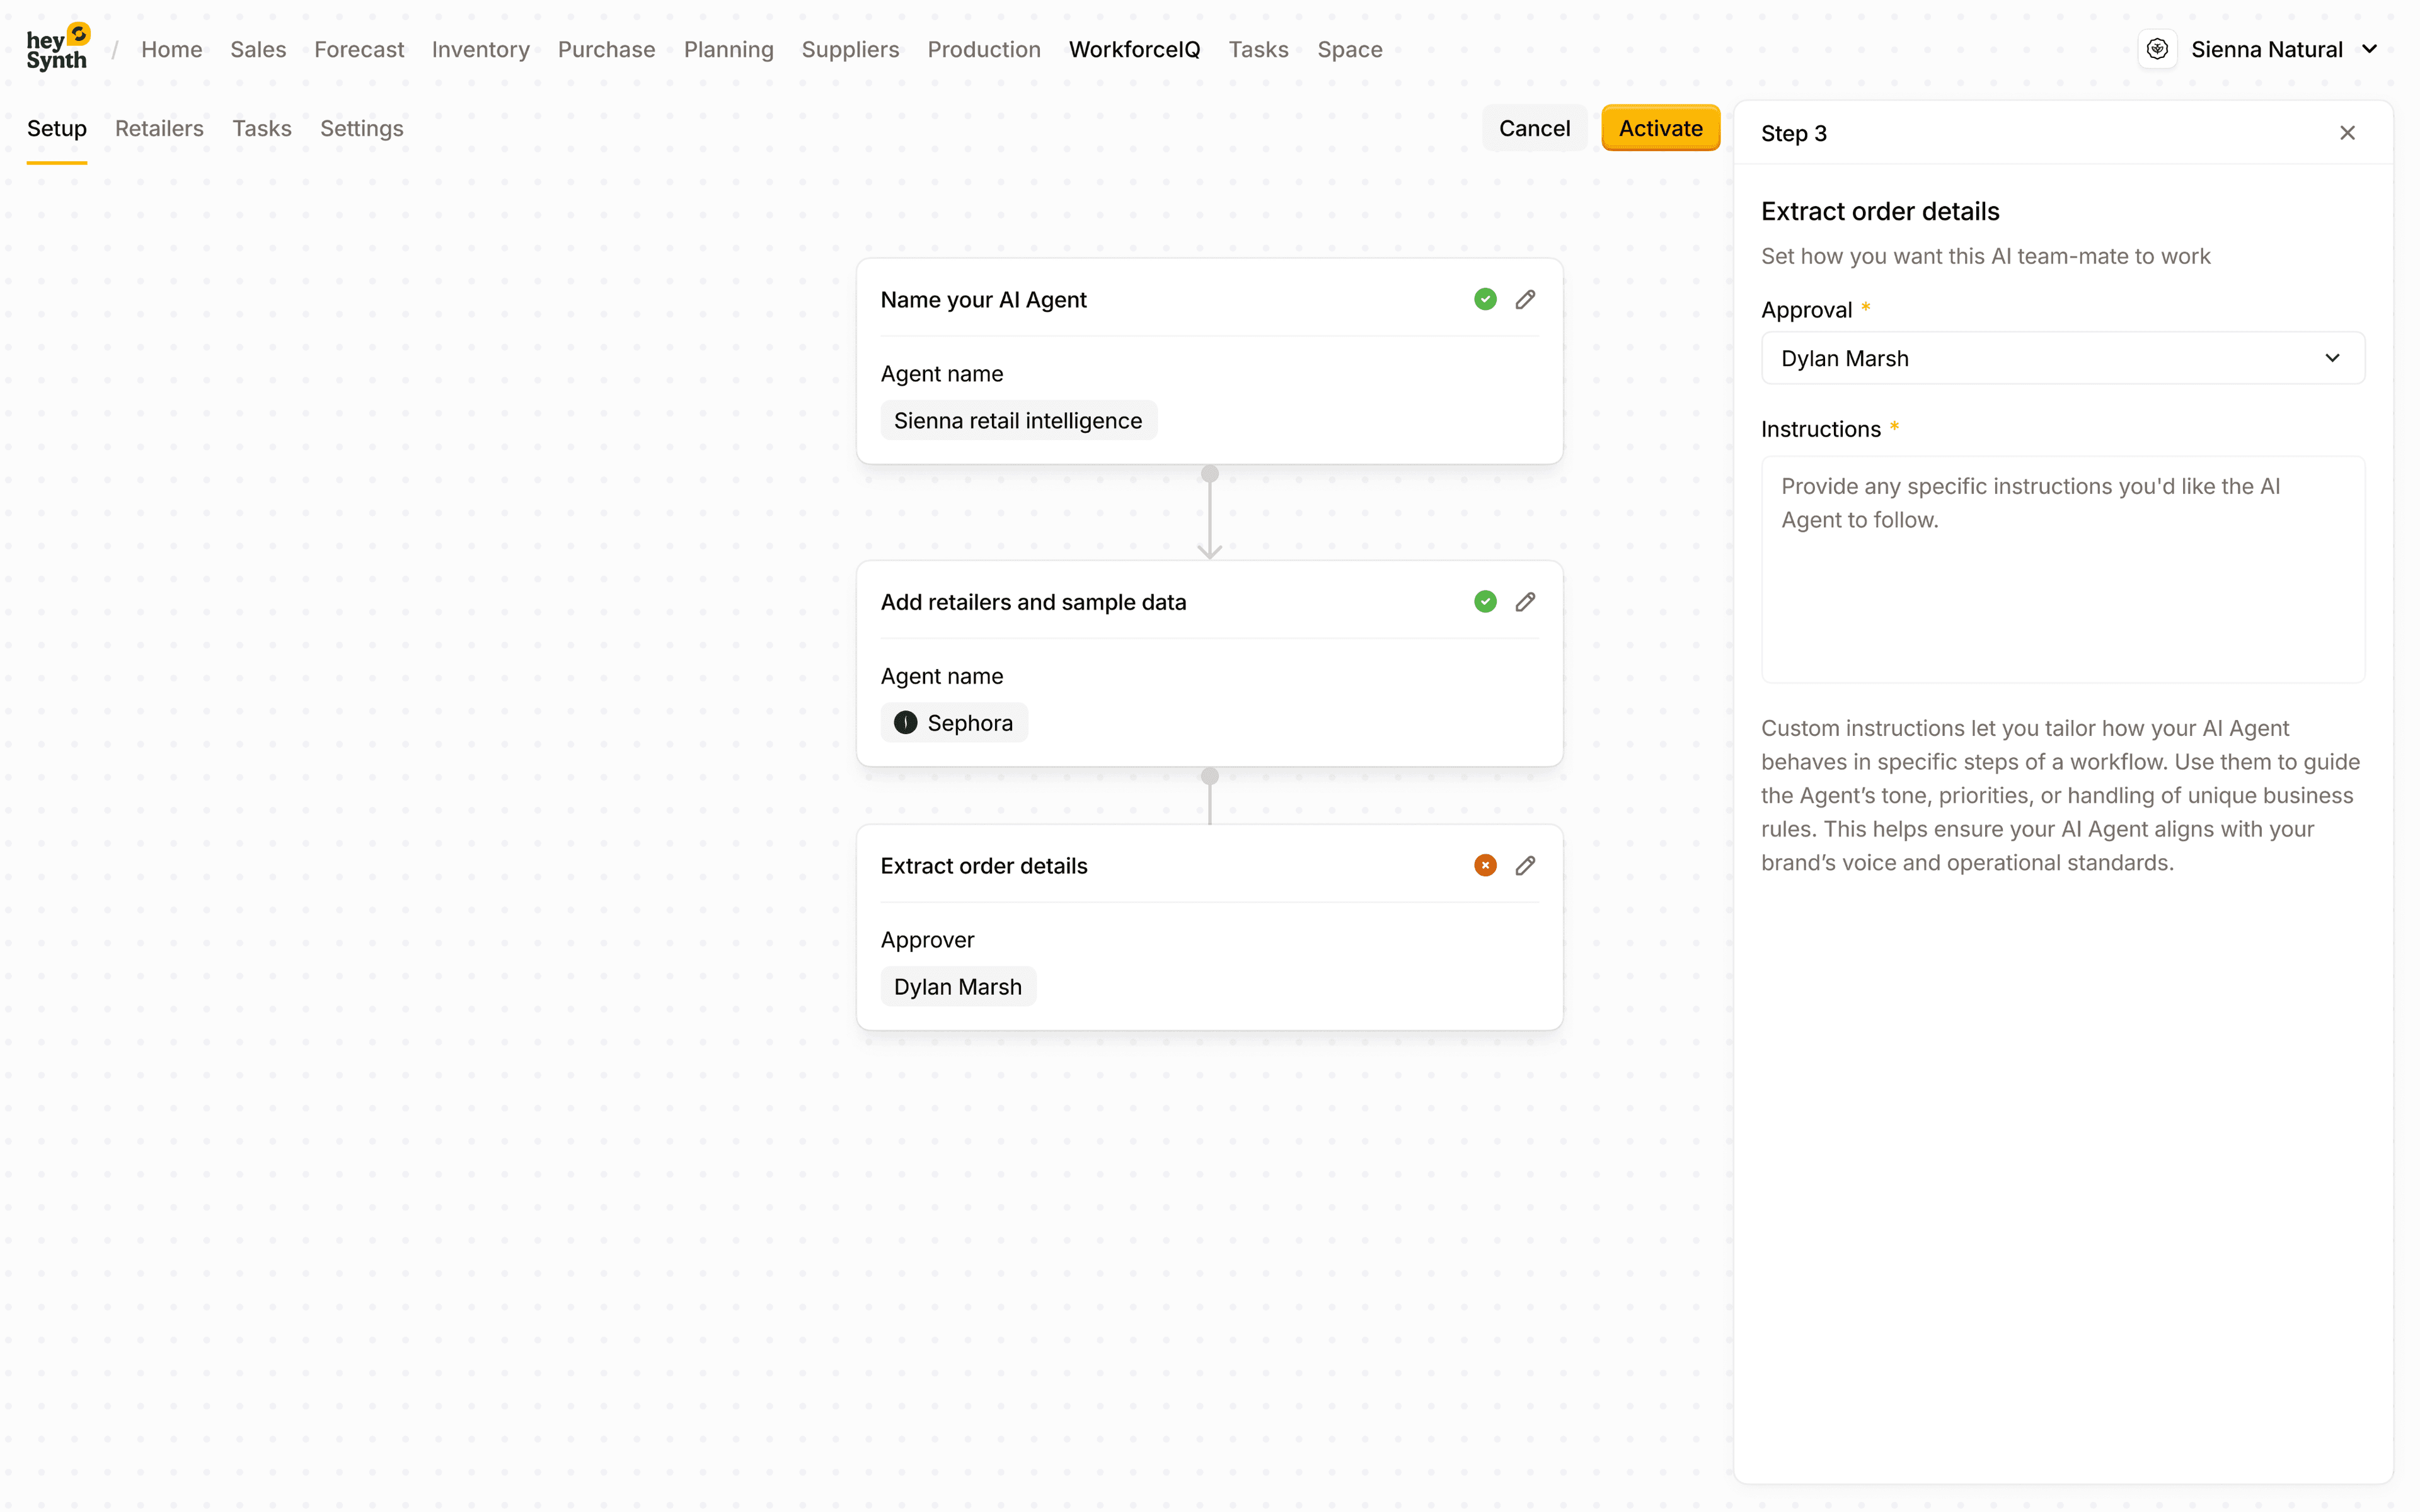
Task: Switch to the Retailers tab
Action: tap(159, 128)
